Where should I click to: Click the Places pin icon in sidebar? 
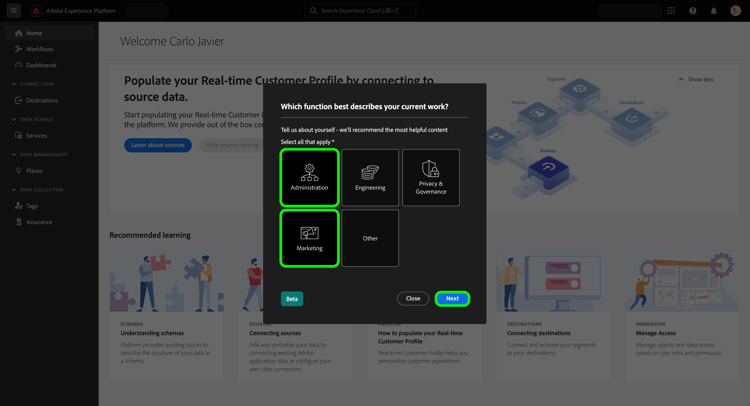coord(19,171)
